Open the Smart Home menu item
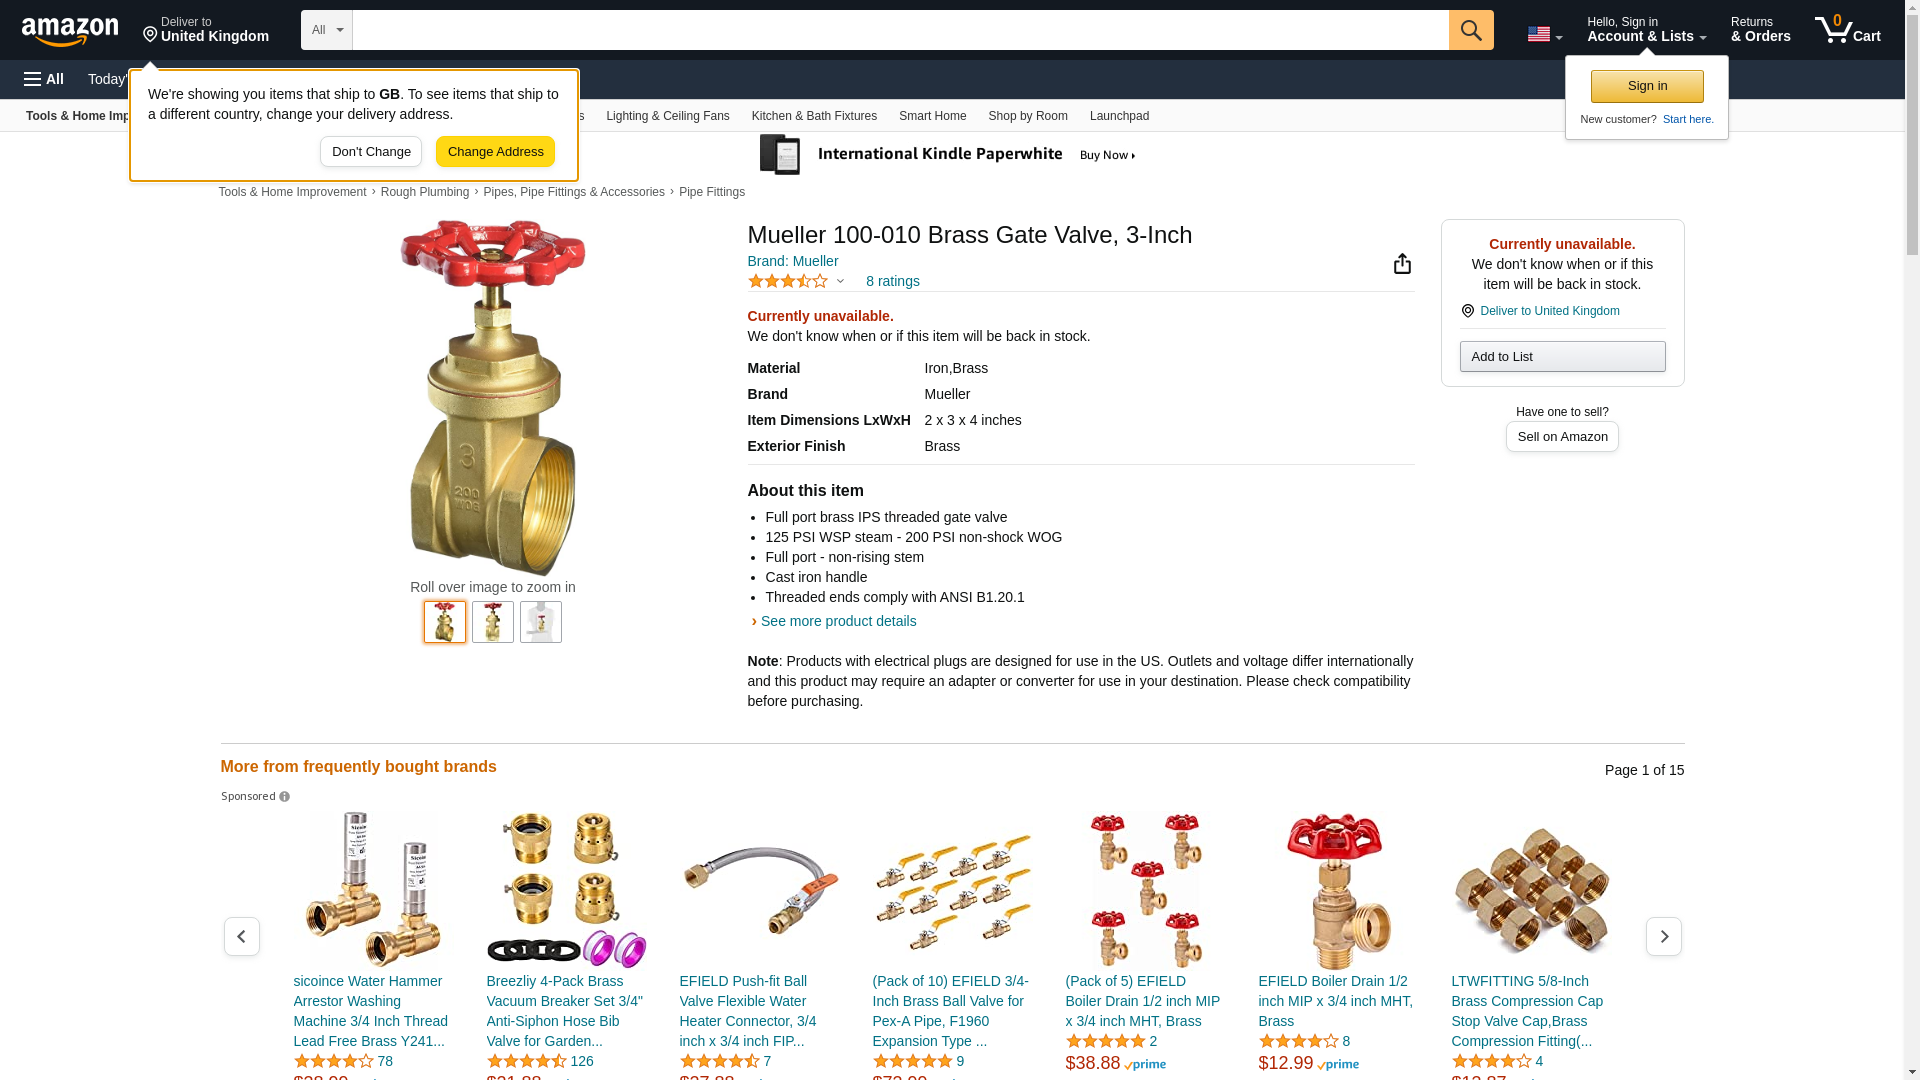 [932, 116]
